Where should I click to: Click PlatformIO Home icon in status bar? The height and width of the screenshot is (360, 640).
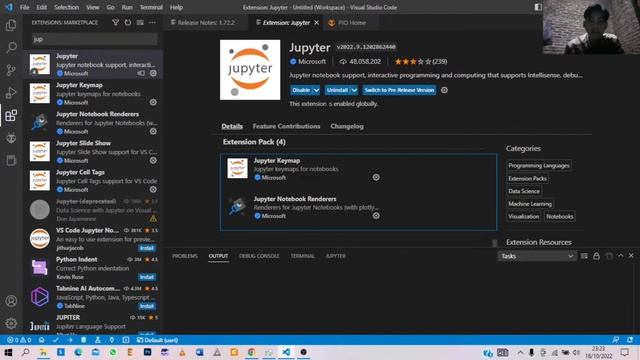(x=42, y=340)
